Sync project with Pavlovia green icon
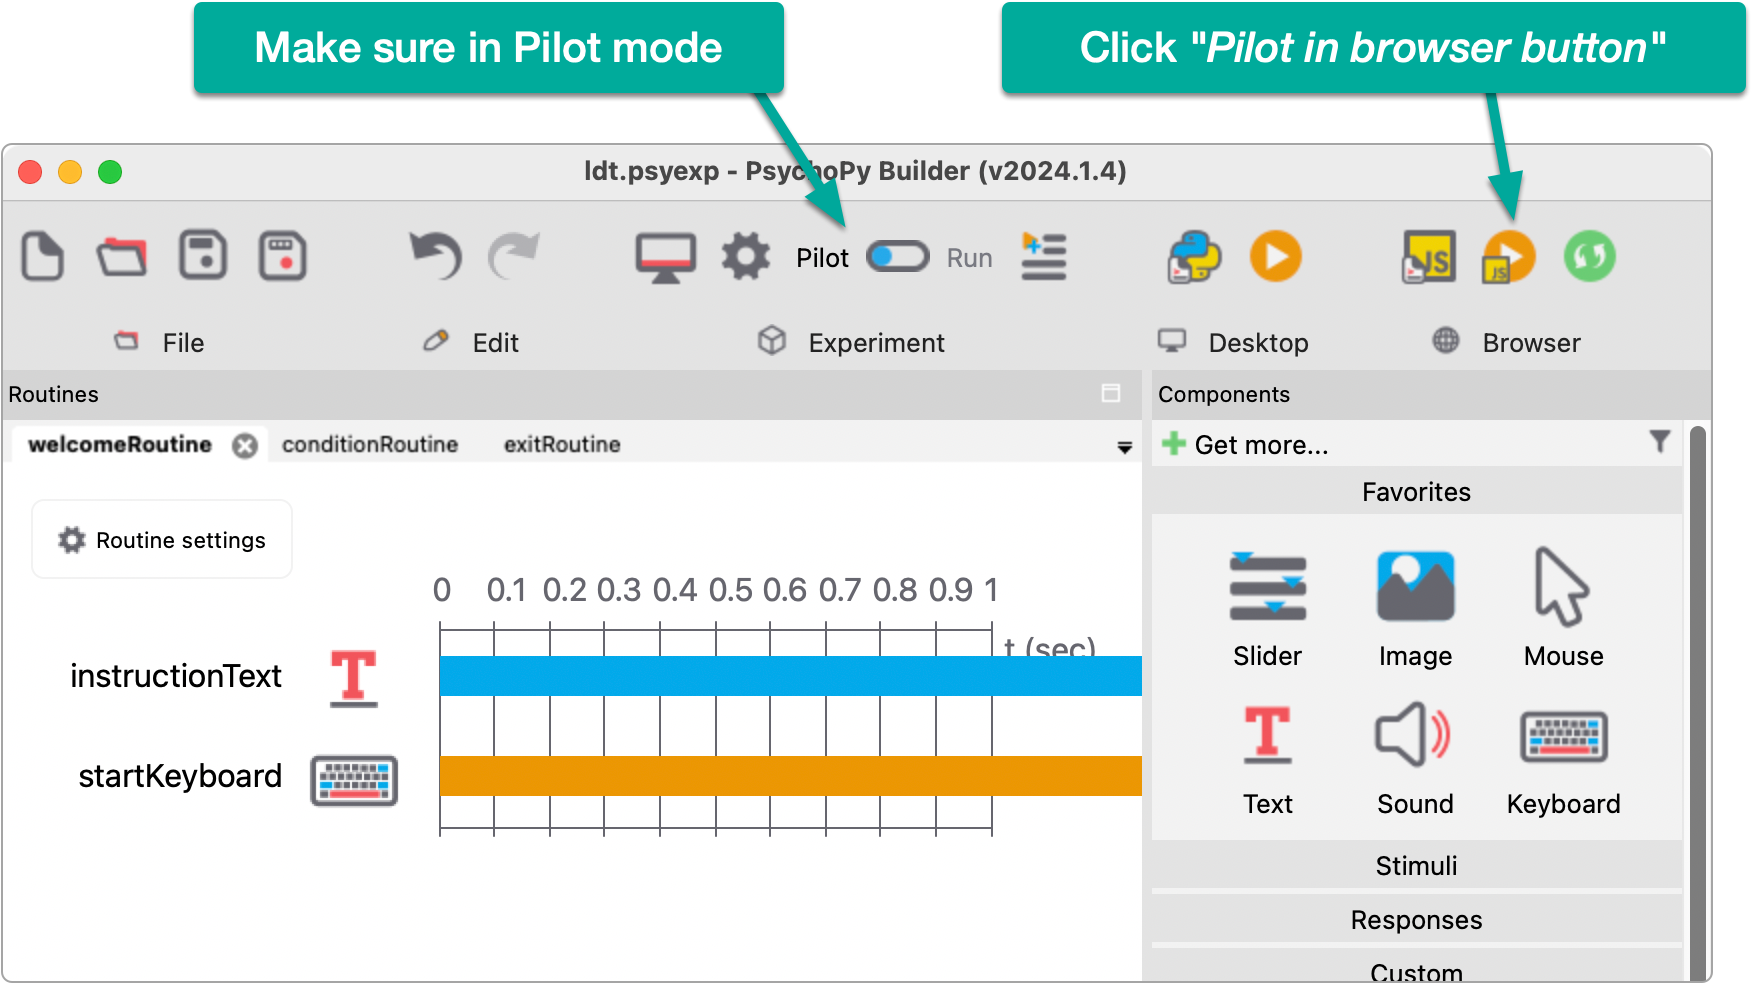Viewport: 1752px width, 984px height. pos(1590,256)
